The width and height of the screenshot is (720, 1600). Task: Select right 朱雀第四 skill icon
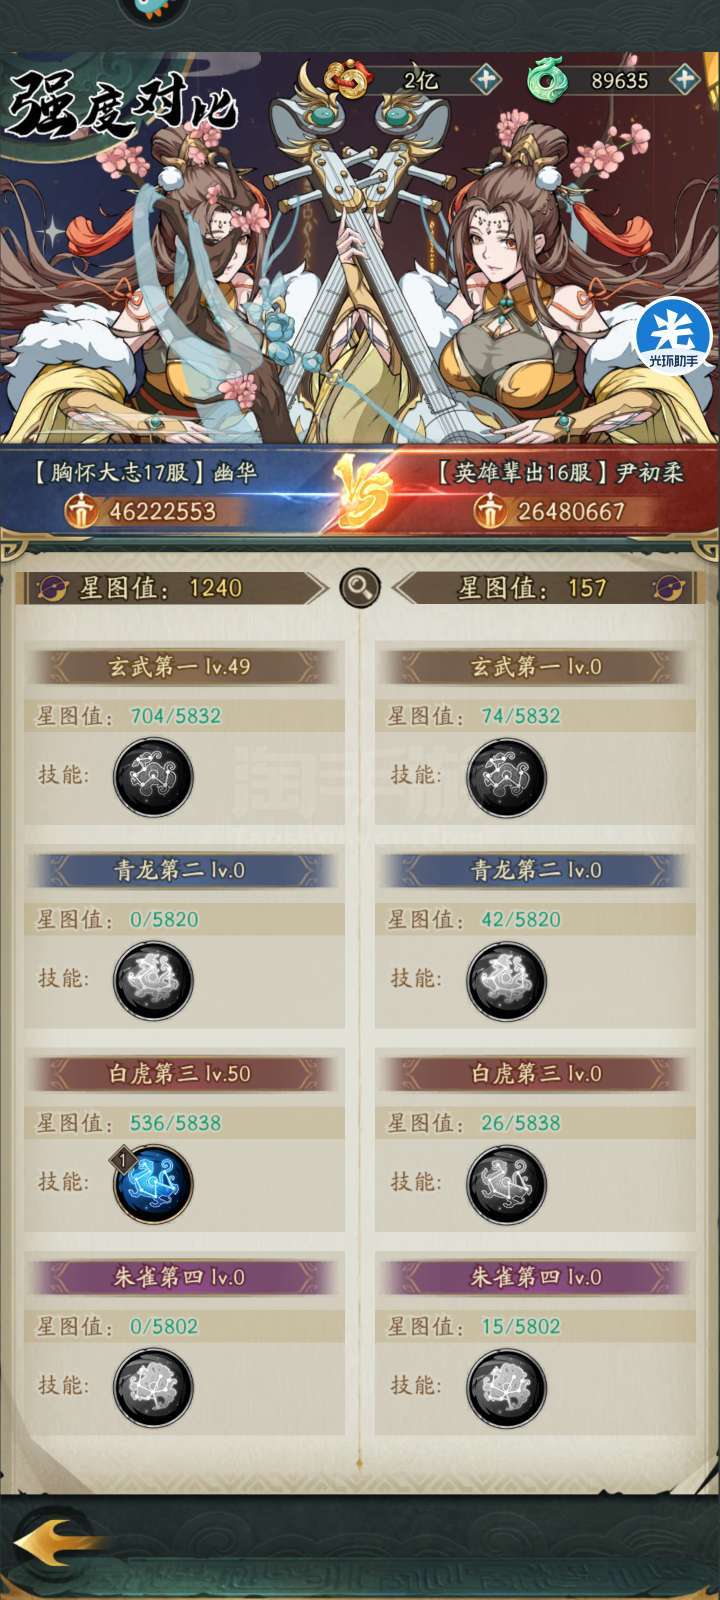pos(506,1388)
